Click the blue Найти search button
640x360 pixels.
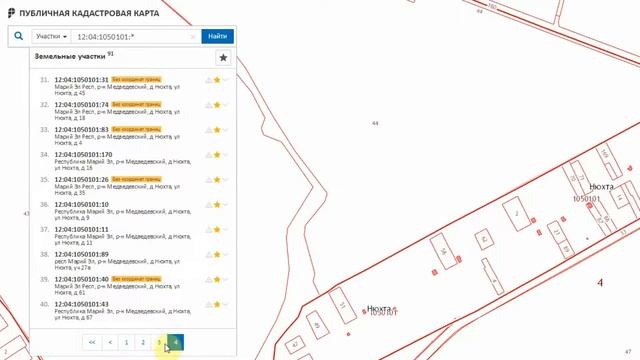[218, 36]
